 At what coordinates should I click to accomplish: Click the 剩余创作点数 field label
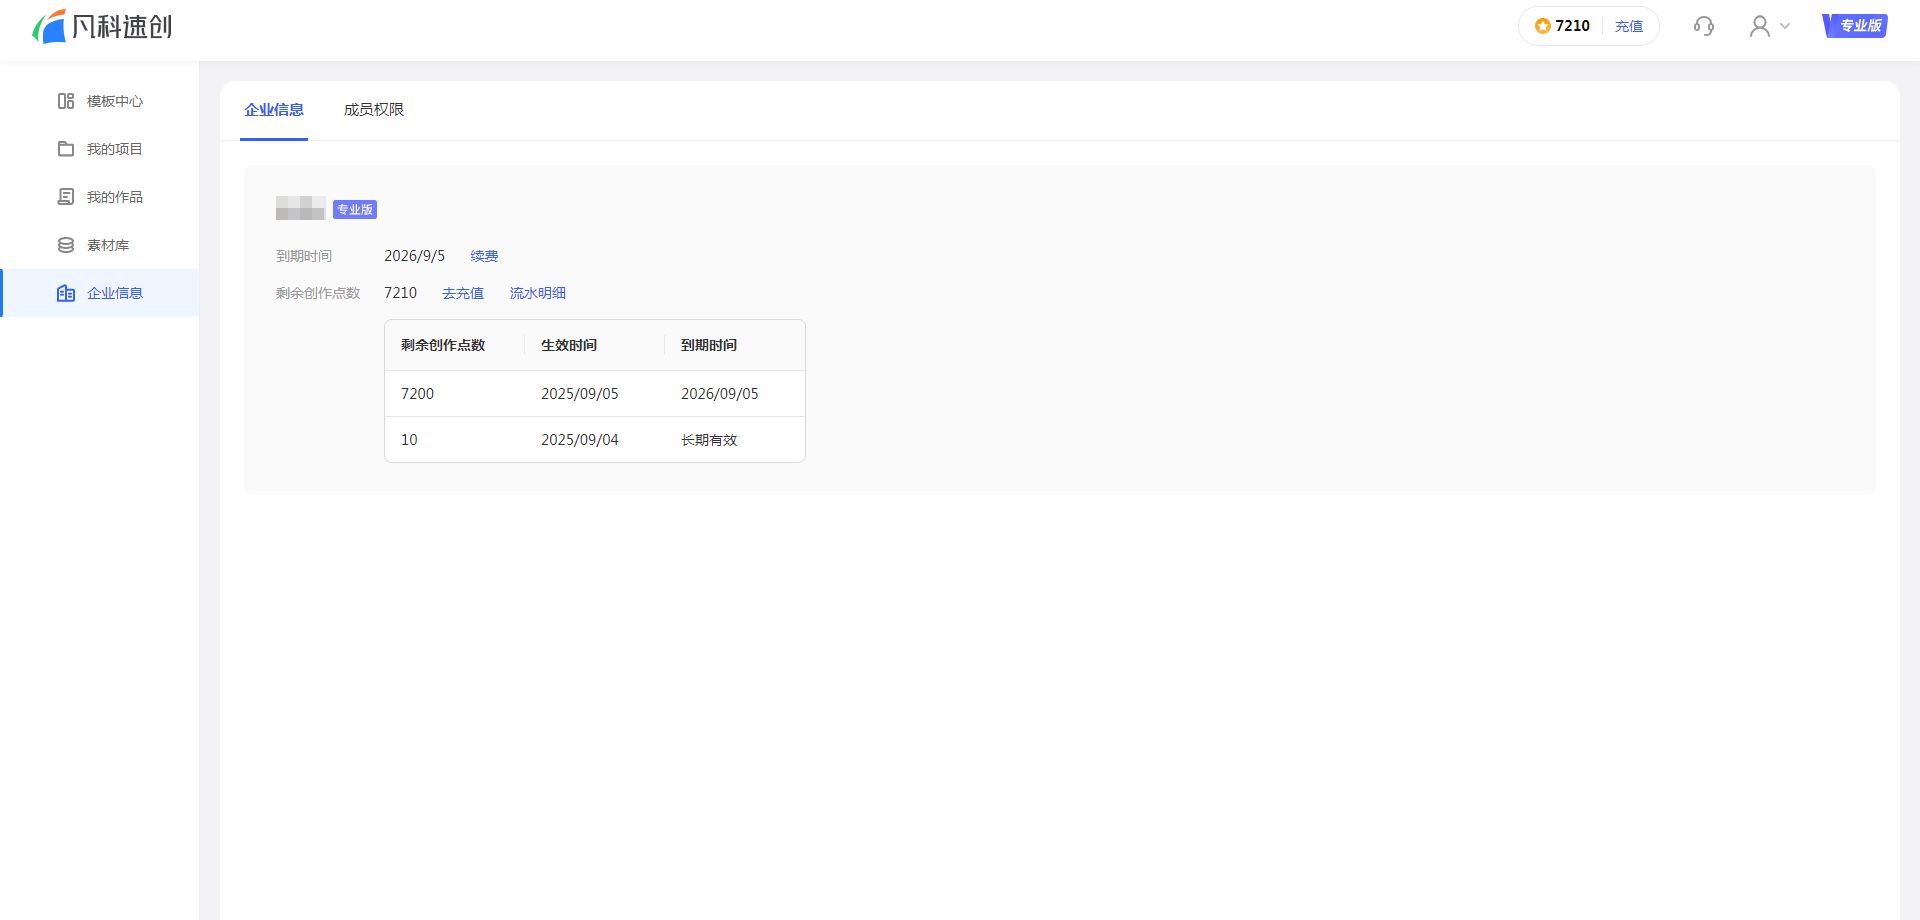[318, 293]
